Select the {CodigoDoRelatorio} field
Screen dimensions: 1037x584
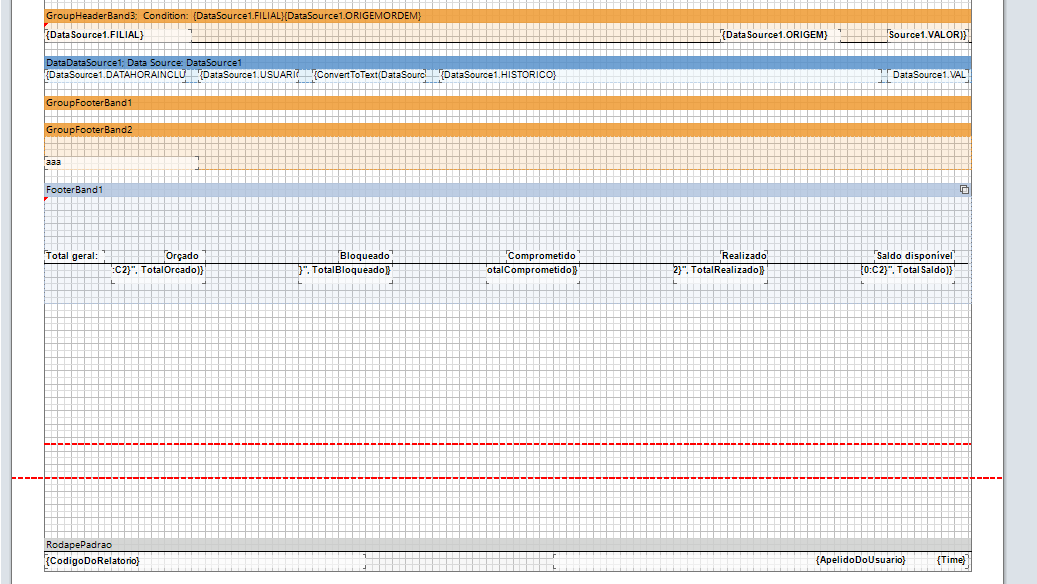pos(205,561)
